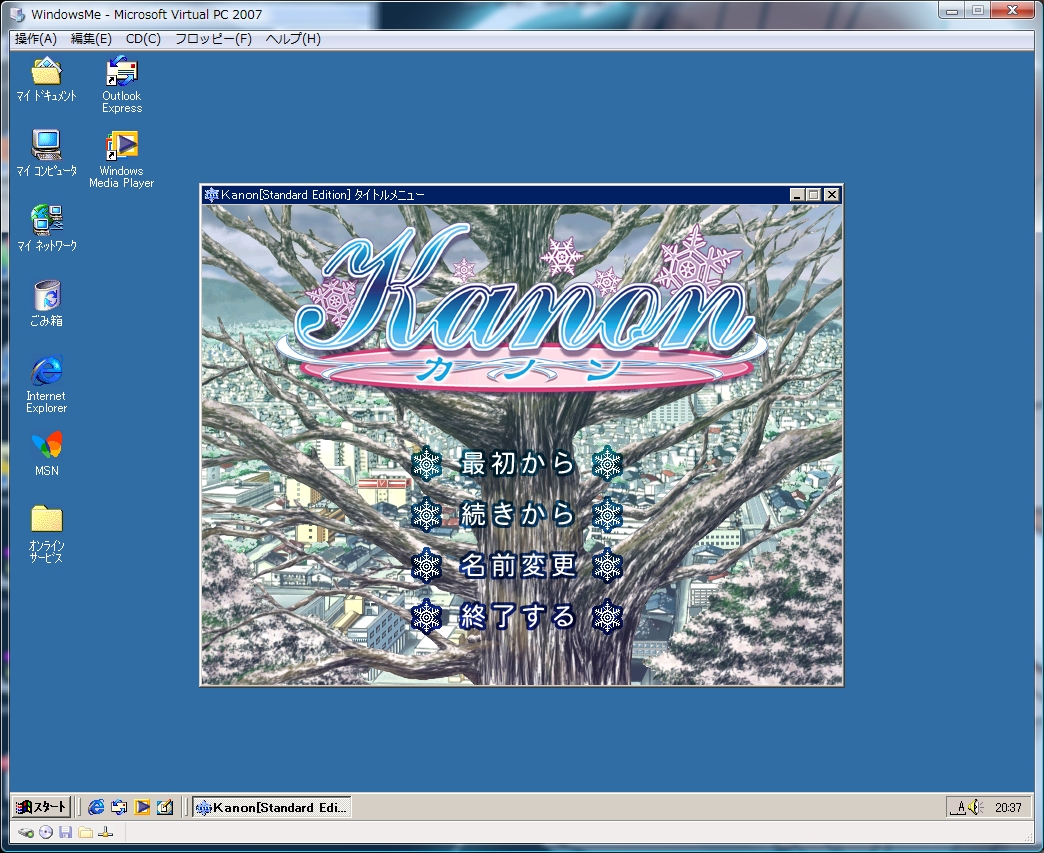This screenshot has width=1044, height=853.
Task: Click the スタート start button
Action: pyautogui.click(x=41, y=807)
